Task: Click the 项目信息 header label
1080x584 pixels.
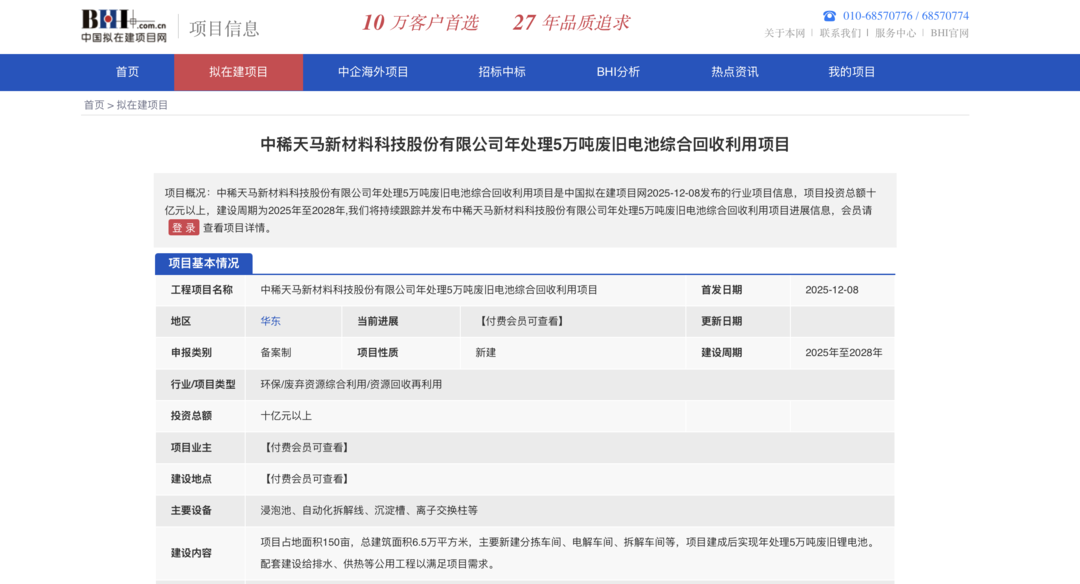Action: tap(224, 28)
